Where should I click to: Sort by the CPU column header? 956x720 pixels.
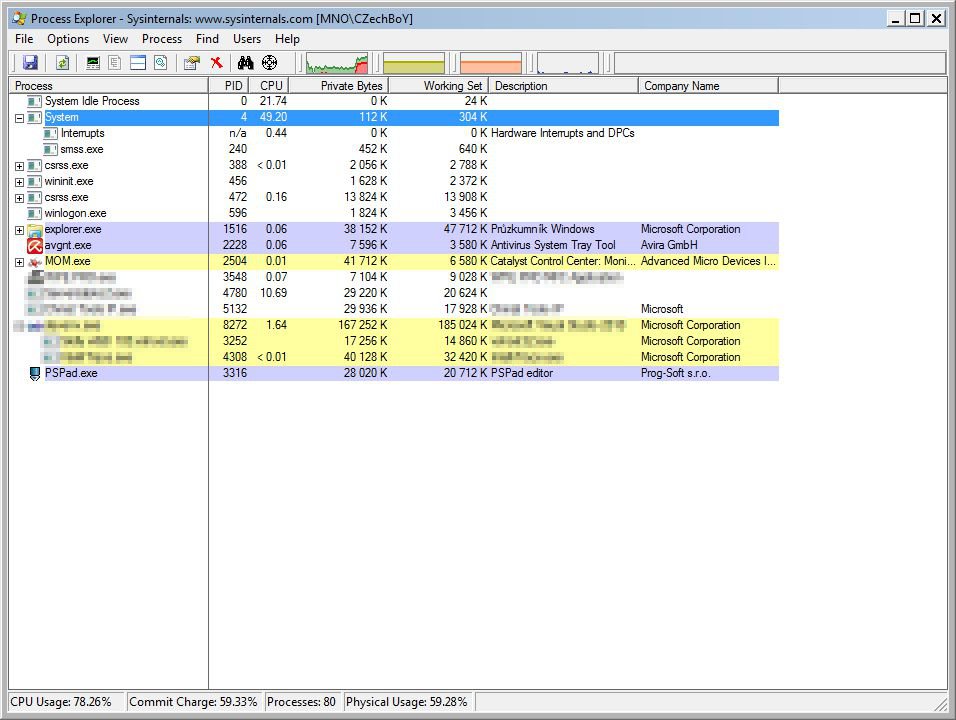[x=269, y=85]
